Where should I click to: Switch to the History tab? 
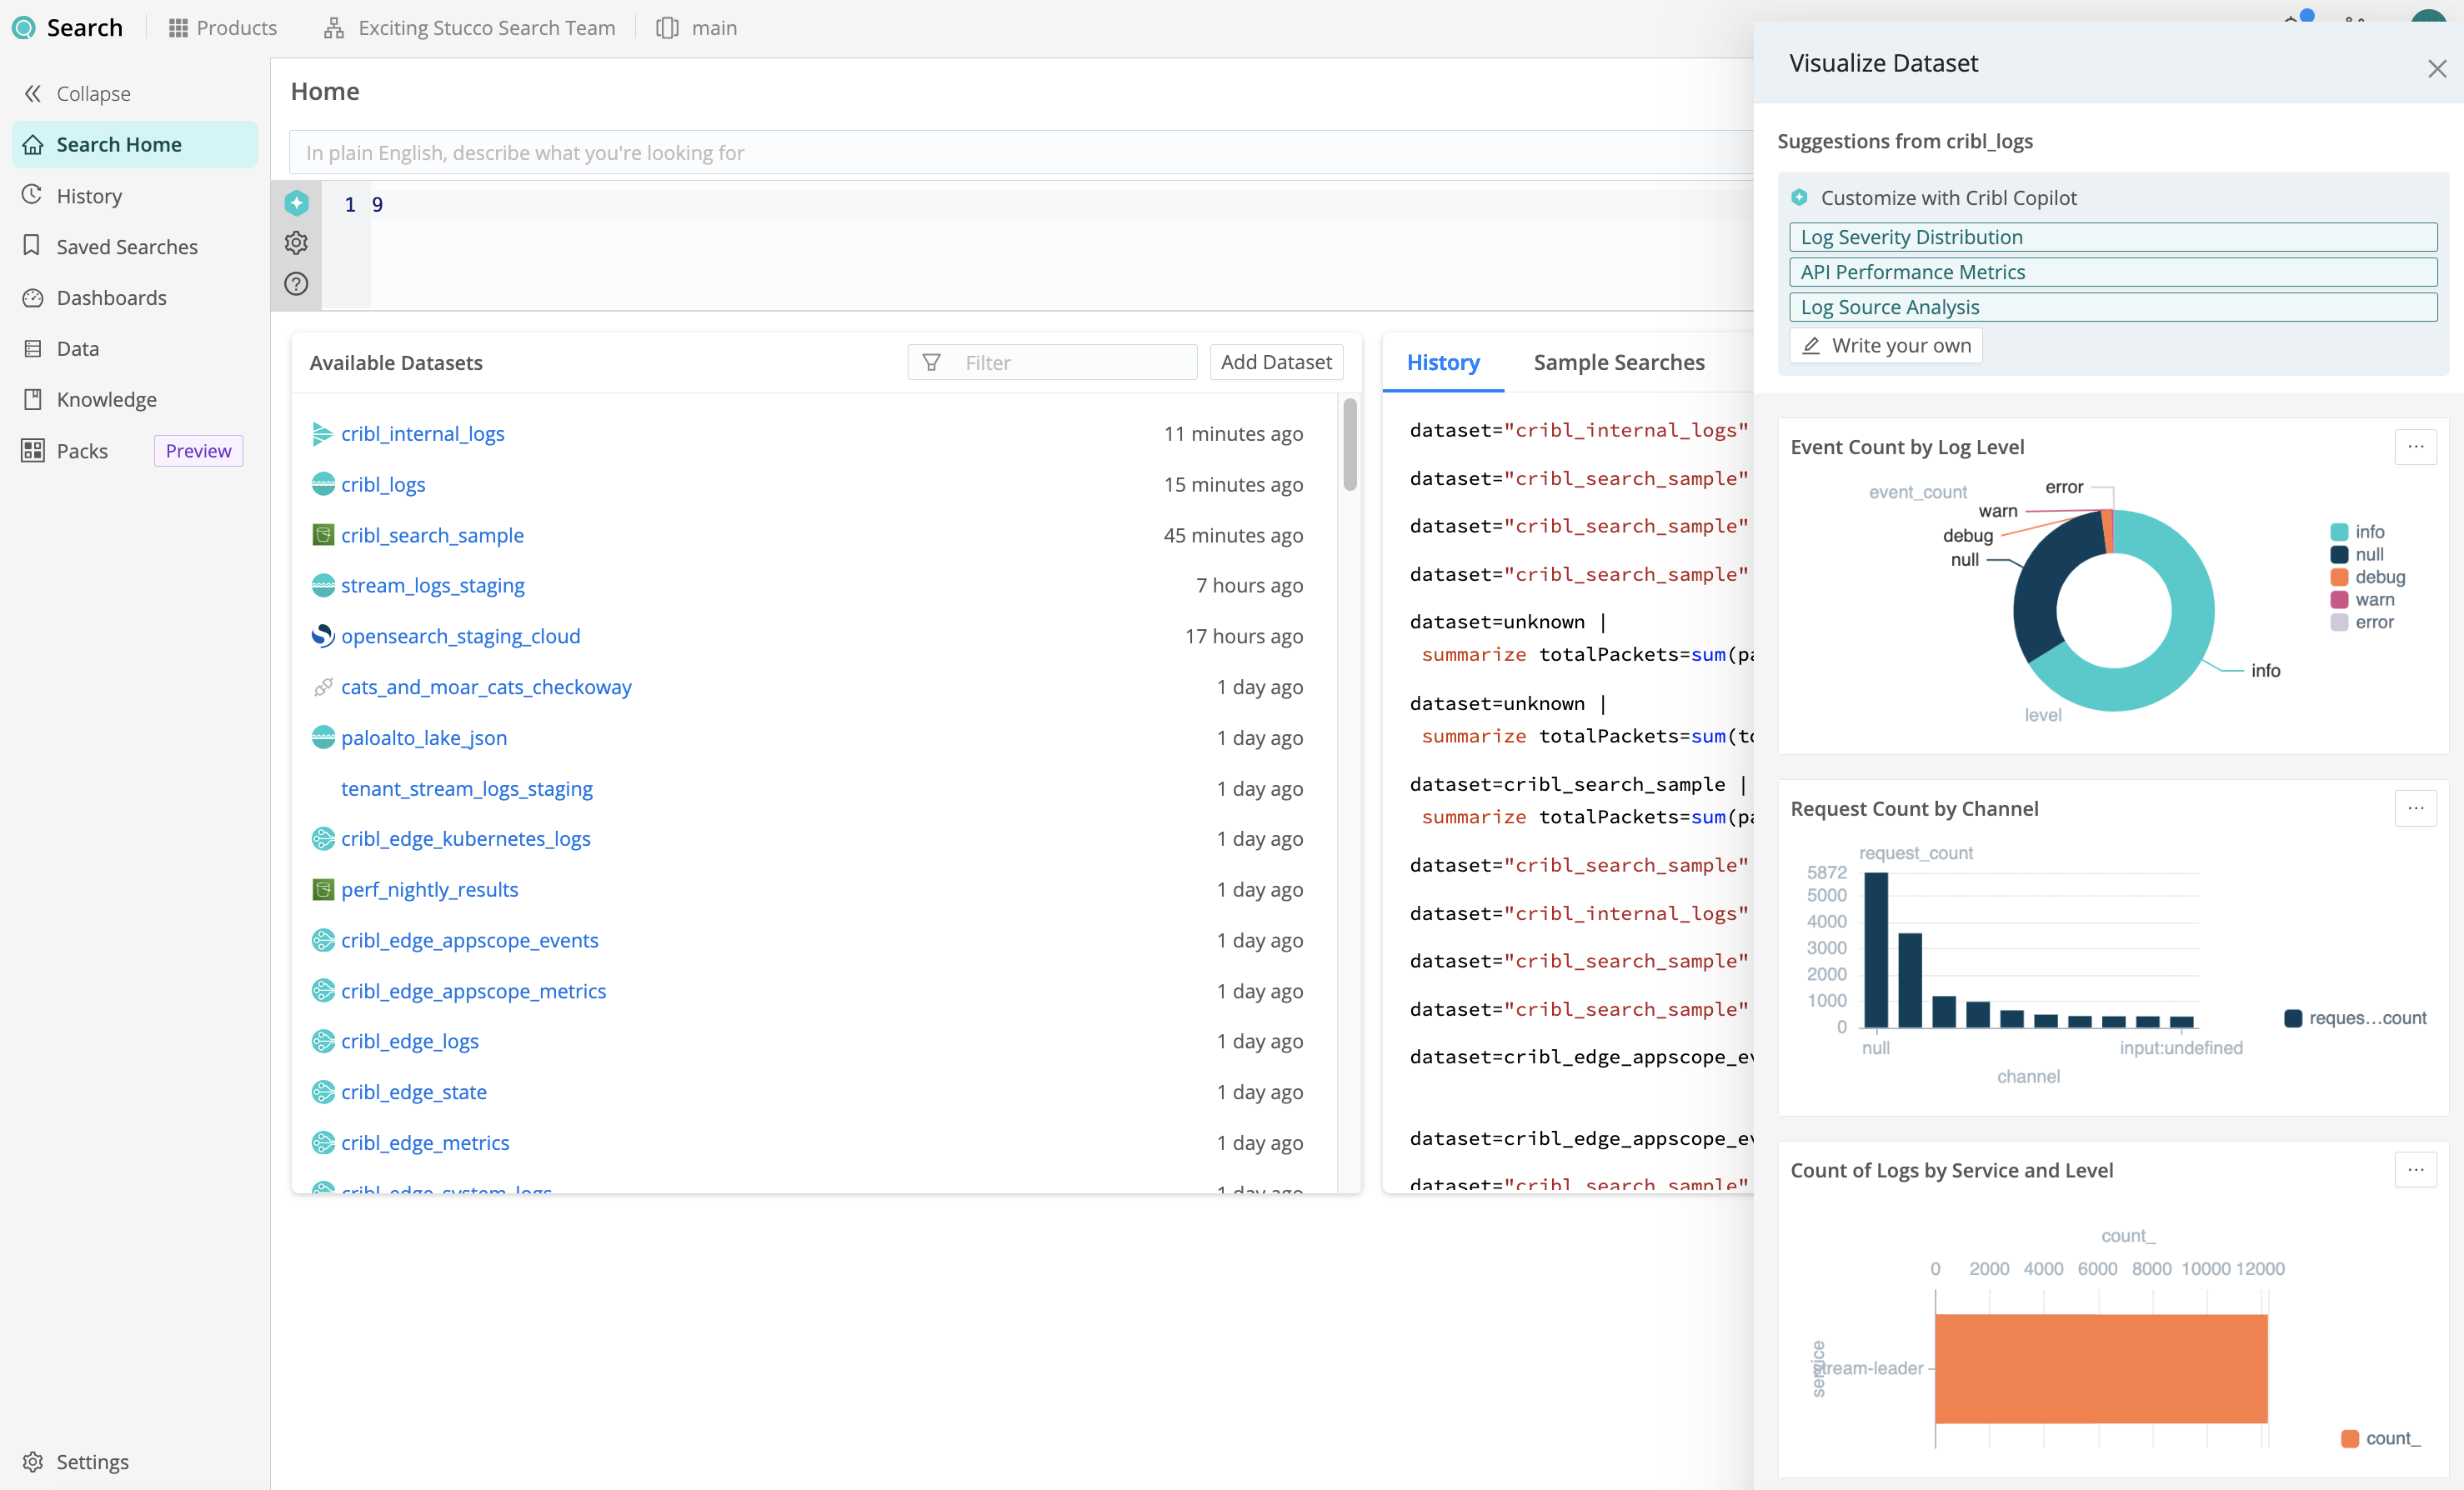pyautogui.click(x=1443, y=362)
